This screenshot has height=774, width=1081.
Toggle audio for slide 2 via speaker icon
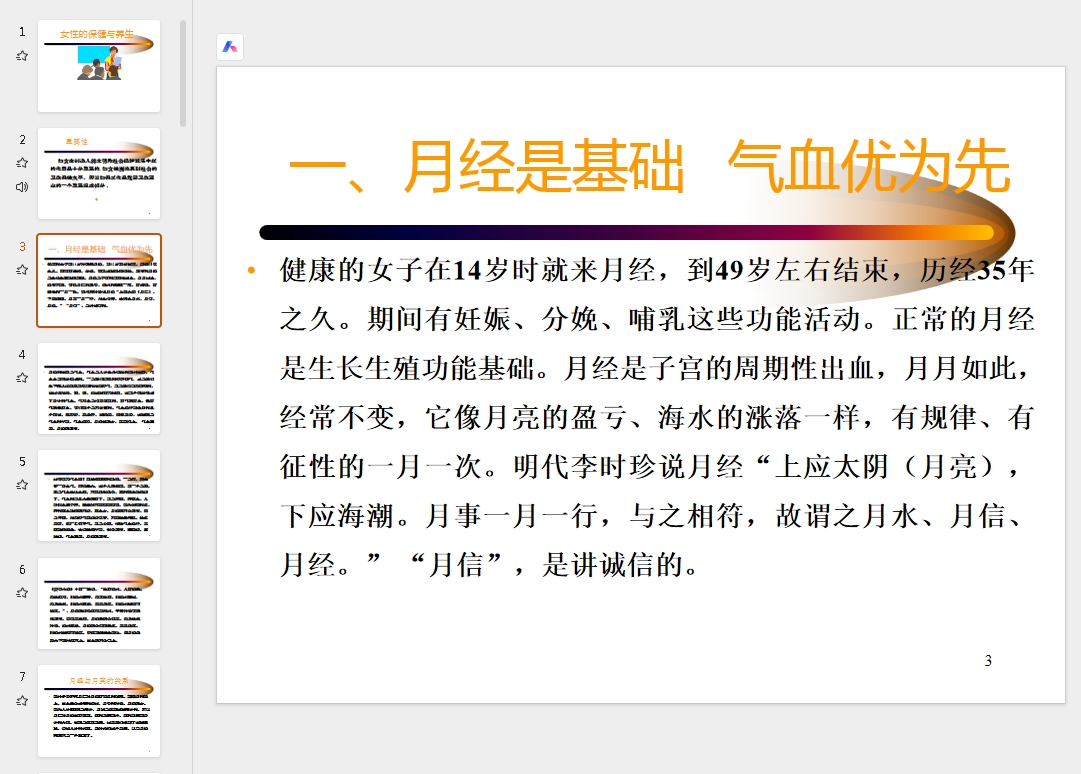tap(22, 186)
